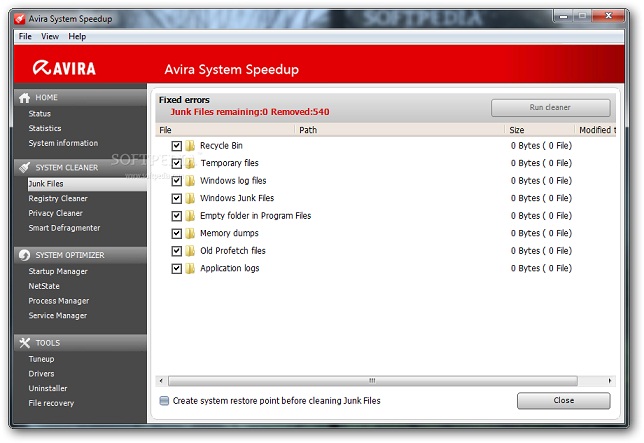Click the Old Prefetch files label
Screen dimensions: 644x443
pos(233,251)
